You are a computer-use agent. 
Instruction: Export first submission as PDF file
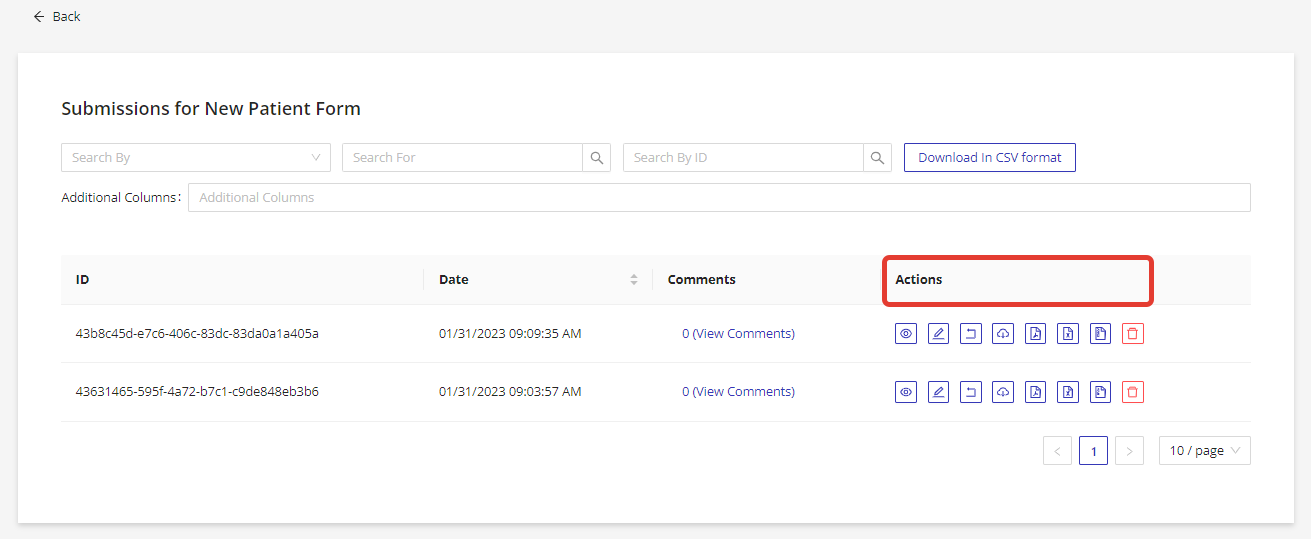tap(1036, 334)
